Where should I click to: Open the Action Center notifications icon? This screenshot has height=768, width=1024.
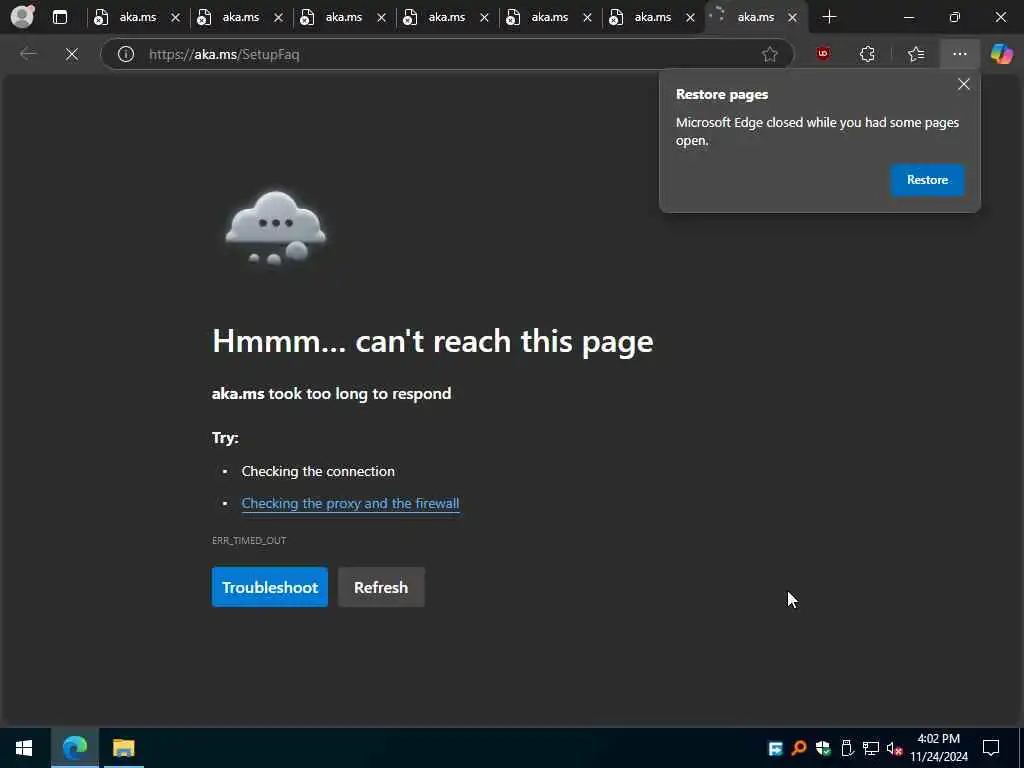coord(991,748)
